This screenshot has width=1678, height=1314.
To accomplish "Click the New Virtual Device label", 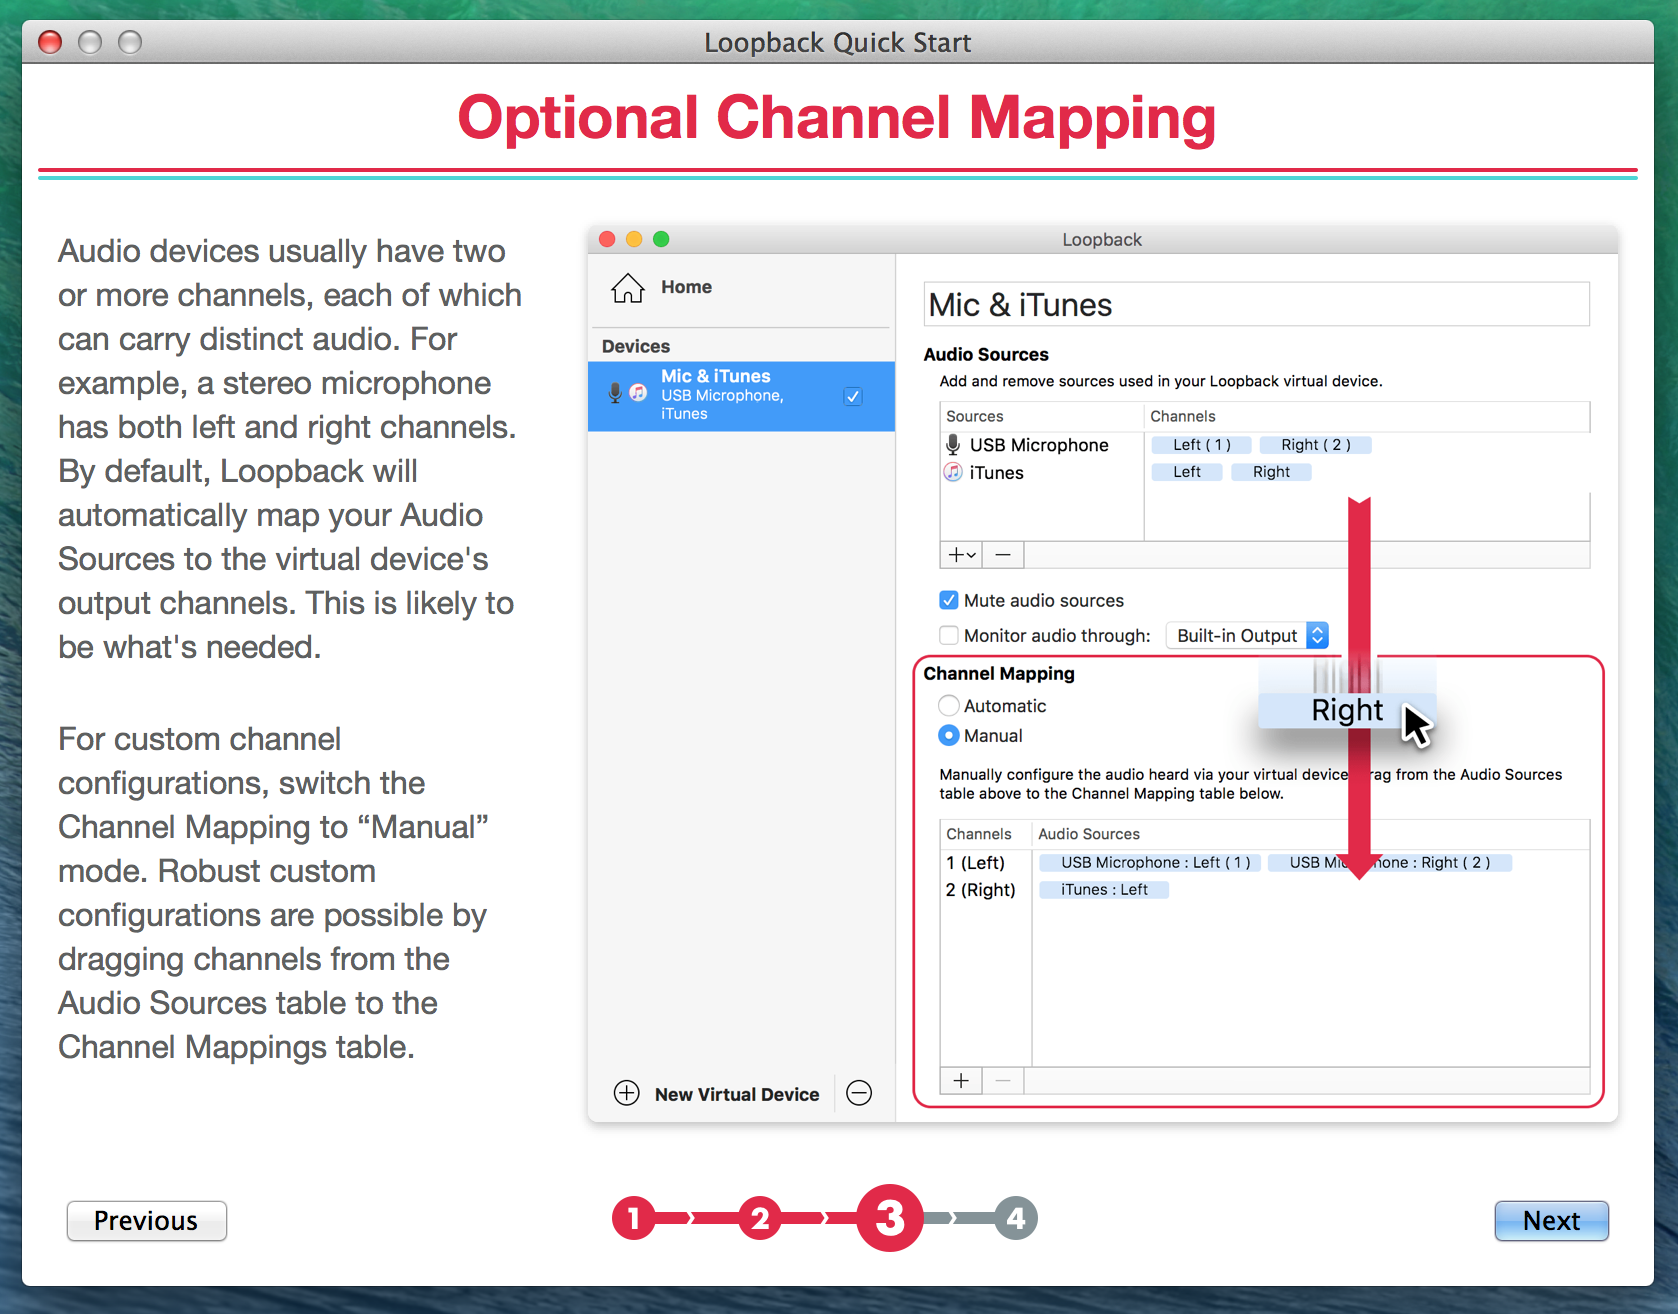I will [737, 1094].
